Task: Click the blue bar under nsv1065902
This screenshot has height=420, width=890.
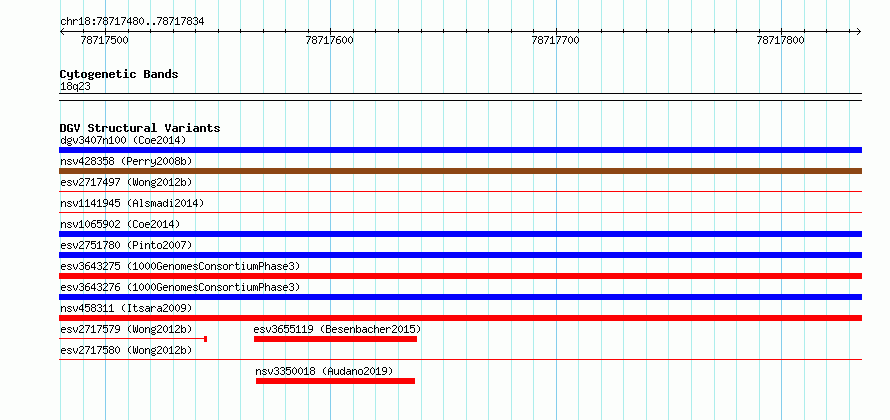Action: [x=460, y=234]
